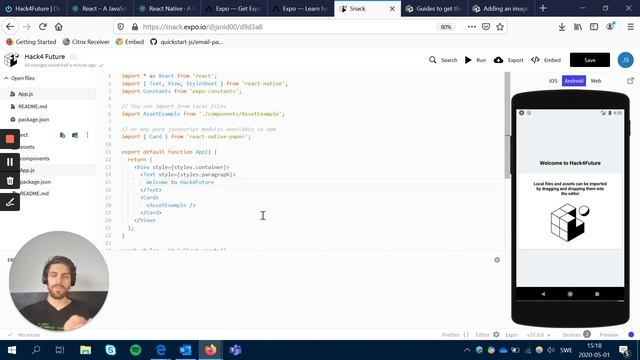This screenshot has height=360, width=640.
Task: Click the code editor vertical scrollbar
Action: pos(507,124)
